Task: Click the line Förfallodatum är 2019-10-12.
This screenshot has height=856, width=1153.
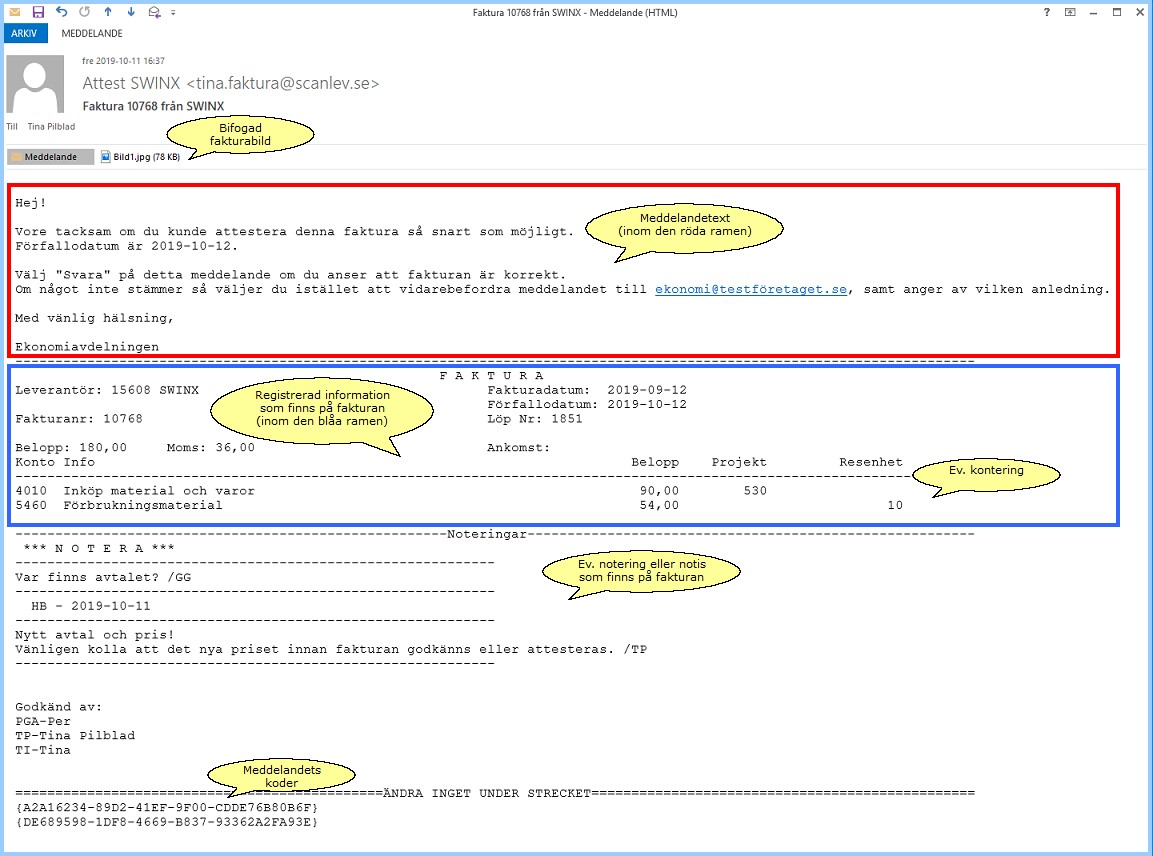Action: click(x=126, y=246)
